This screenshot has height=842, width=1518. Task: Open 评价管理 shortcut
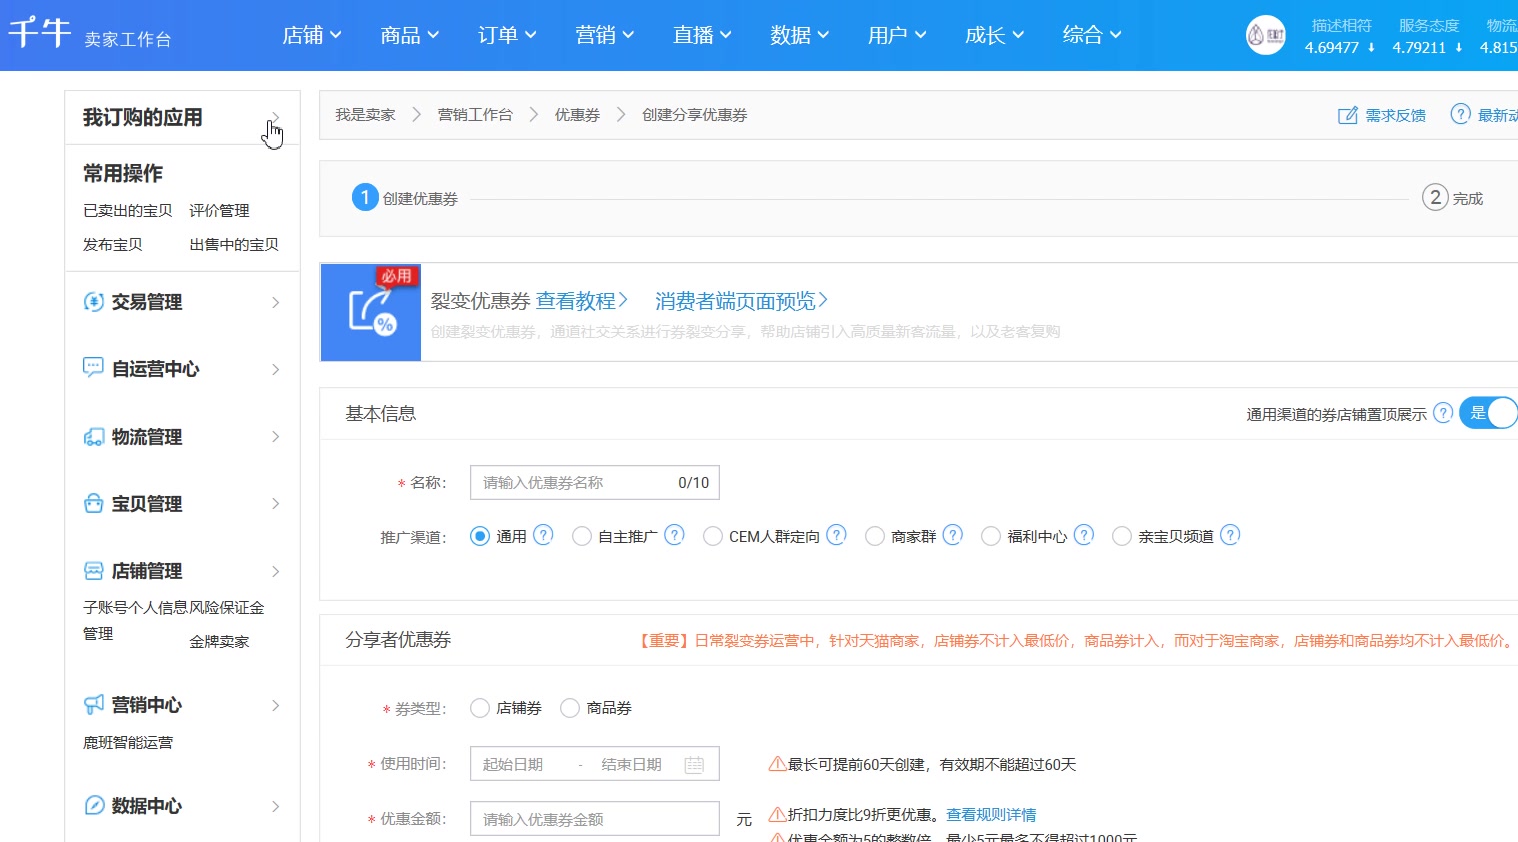(219, 211)
